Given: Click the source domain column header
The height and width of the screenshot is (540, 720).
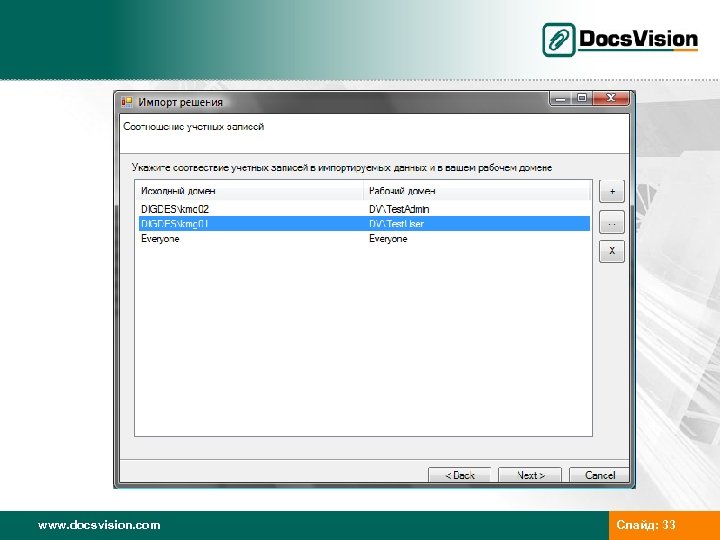Looking at the screenshot, I should coord(250,191).
